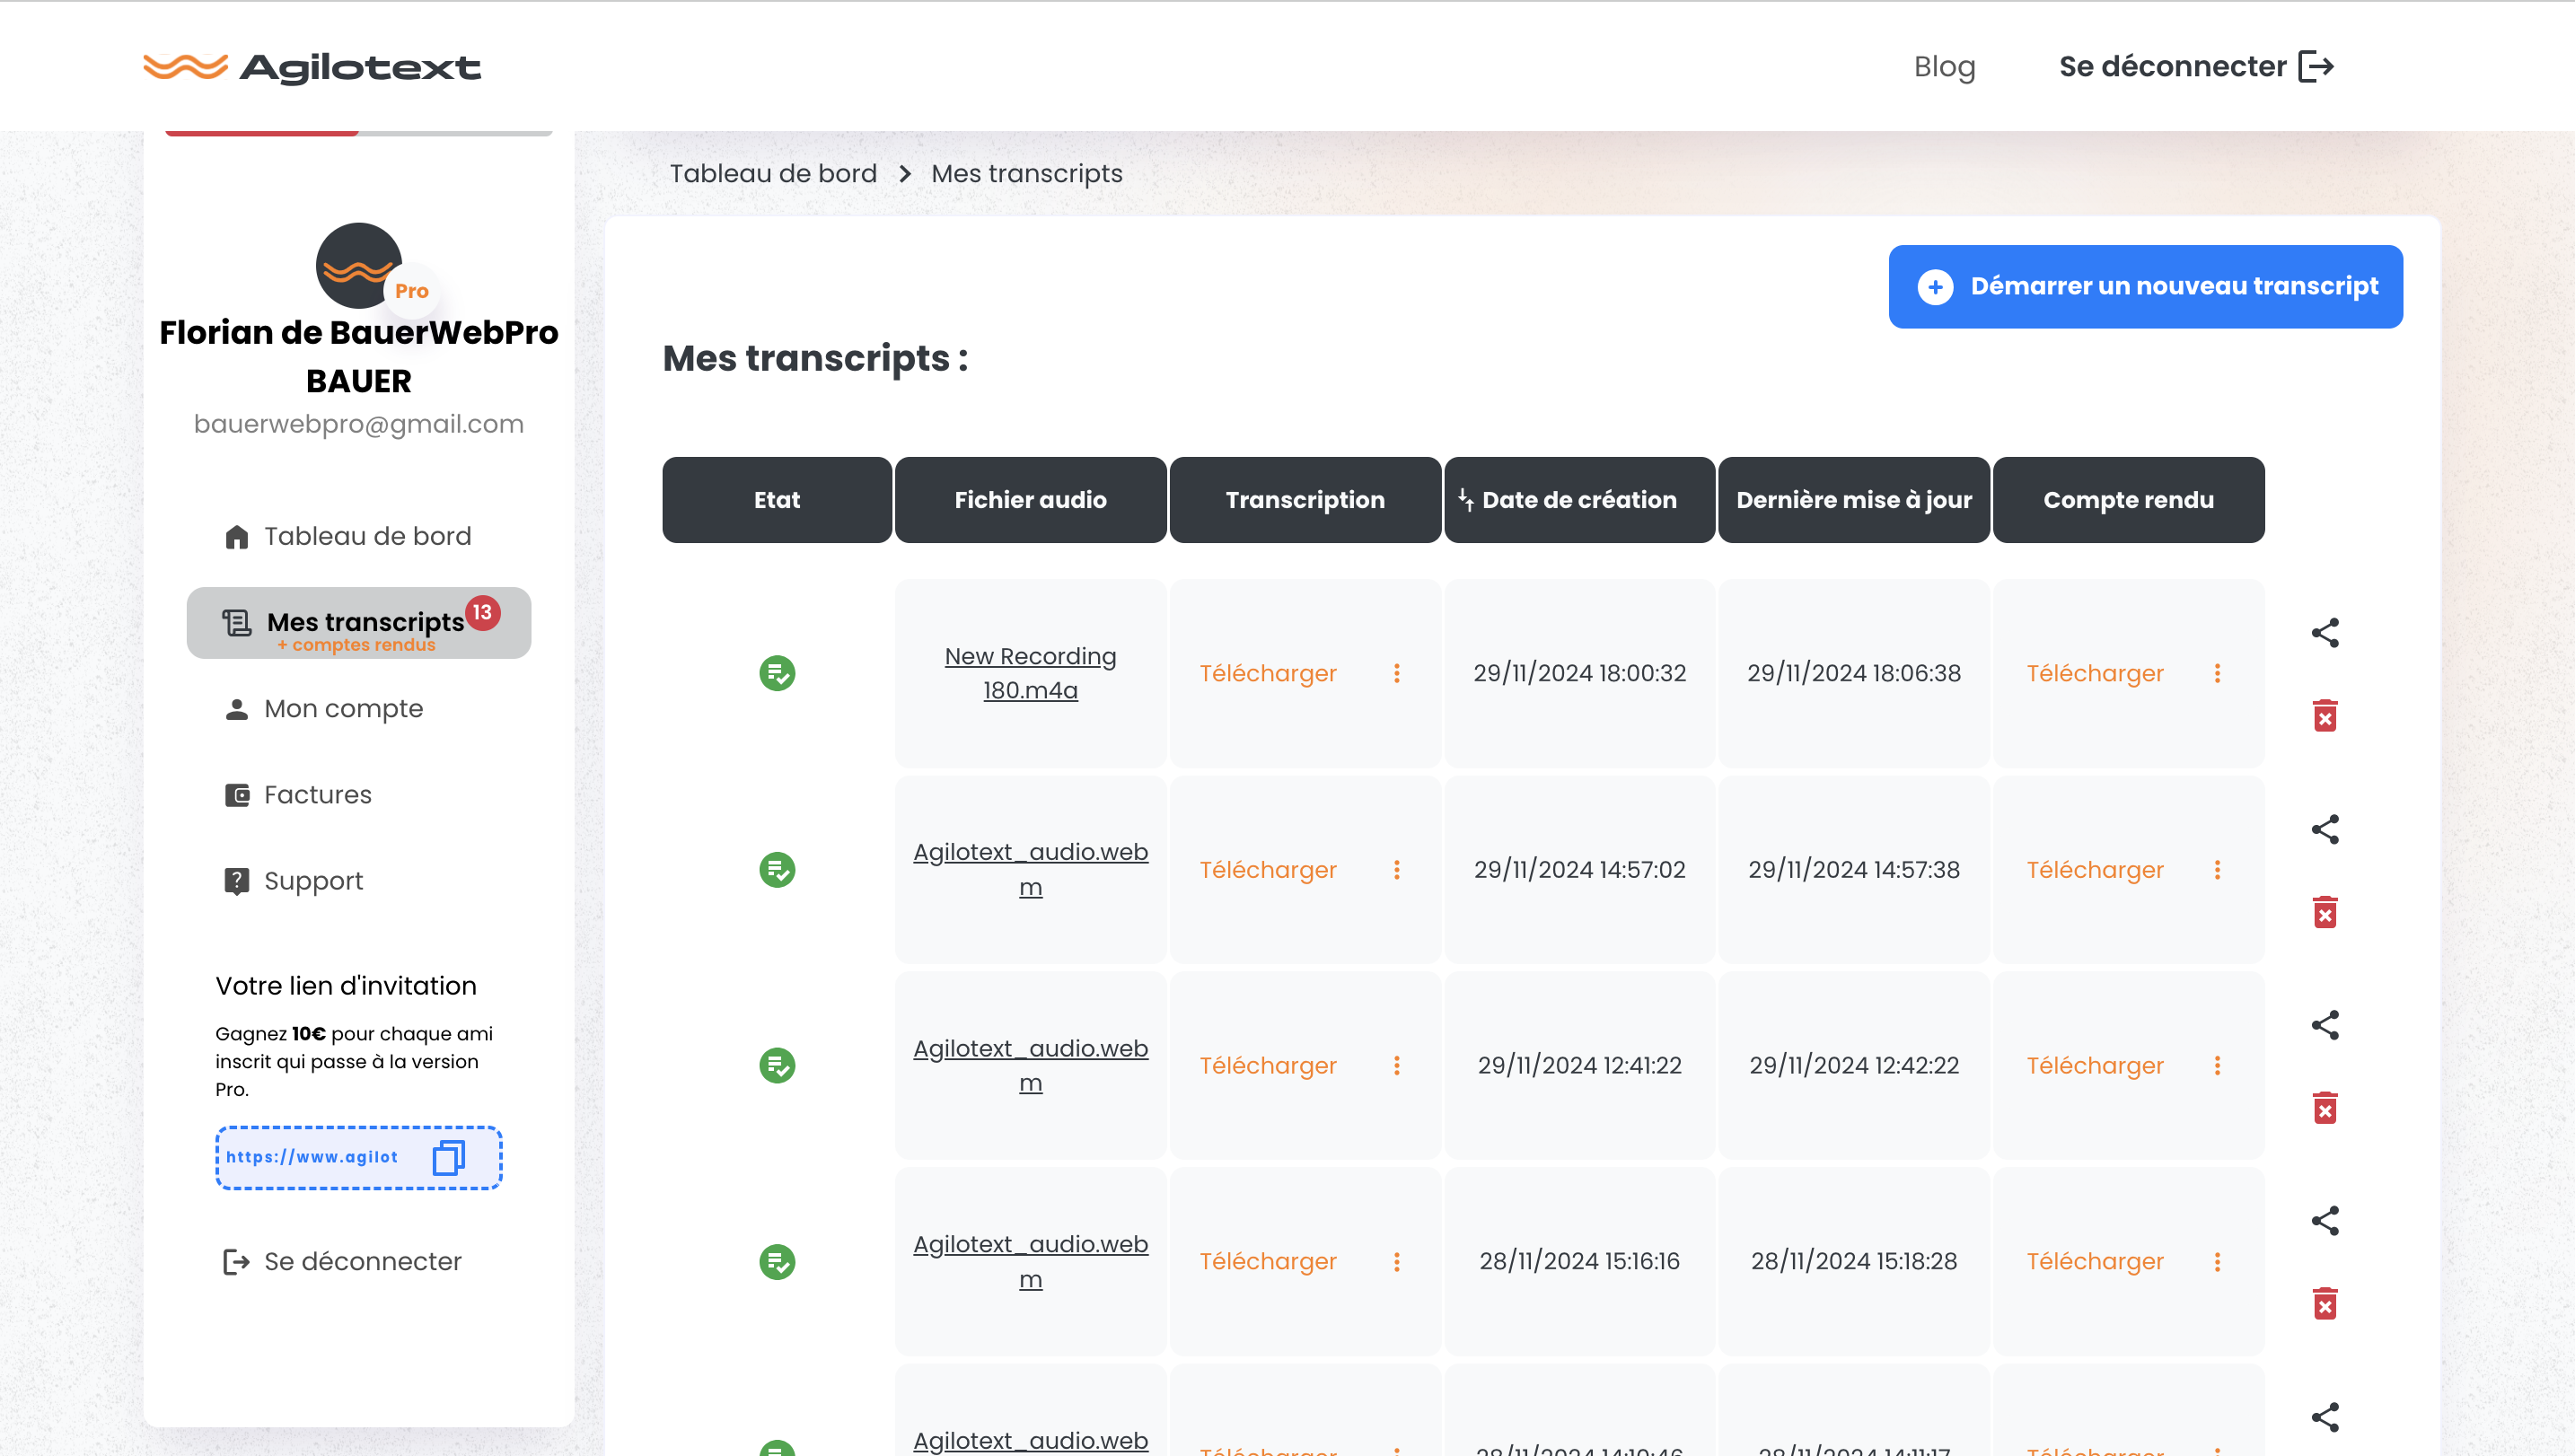2575x1456 pixels.
Task: Click sort arrow in Date de création header
Action: tap(1465, 499)
